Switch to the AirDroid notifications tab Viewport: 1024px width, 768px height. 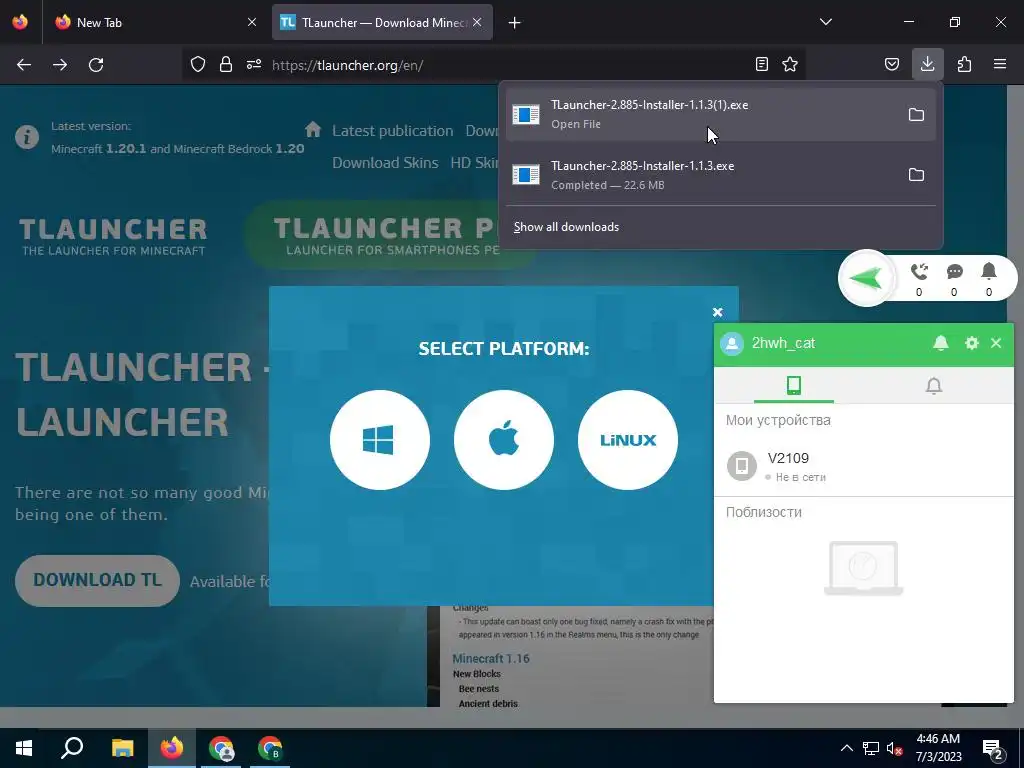coord(934,385)
